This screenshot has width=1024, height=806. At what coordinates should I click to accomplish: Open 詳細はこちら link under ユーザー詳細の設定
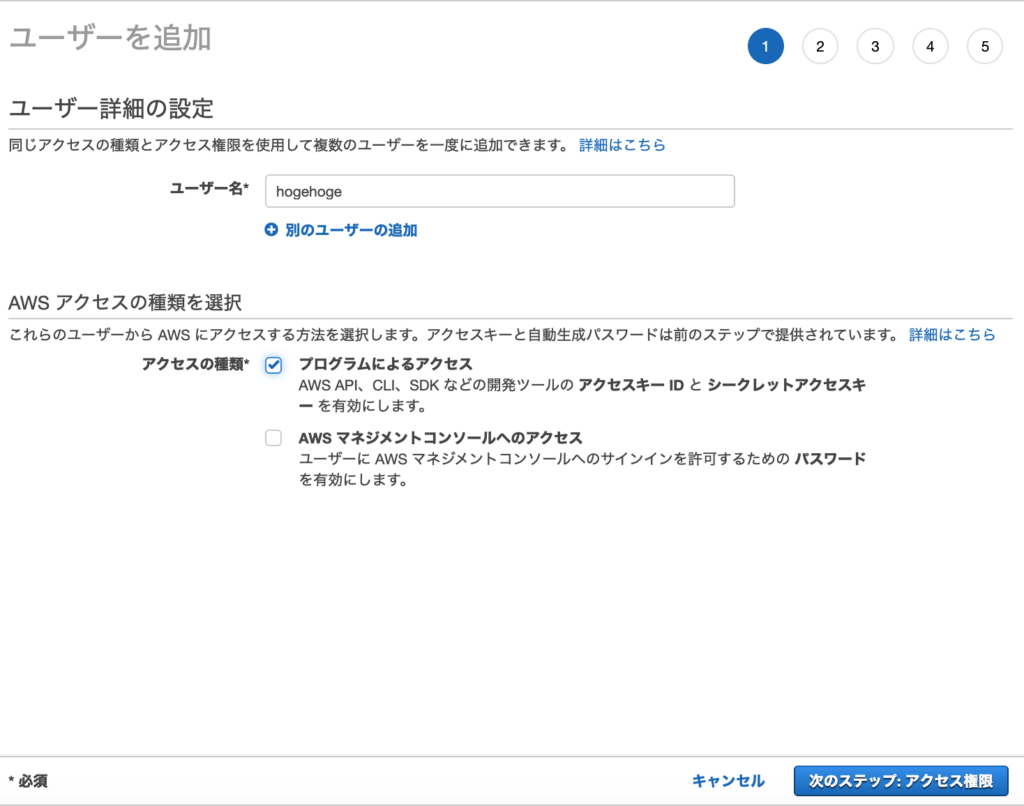[622, 145]
